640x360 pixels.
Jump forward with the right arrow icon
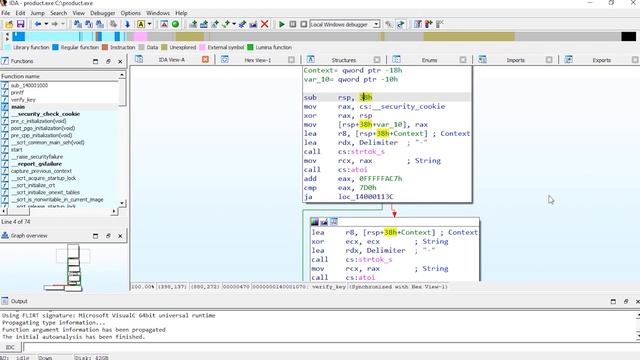(54, 24)
